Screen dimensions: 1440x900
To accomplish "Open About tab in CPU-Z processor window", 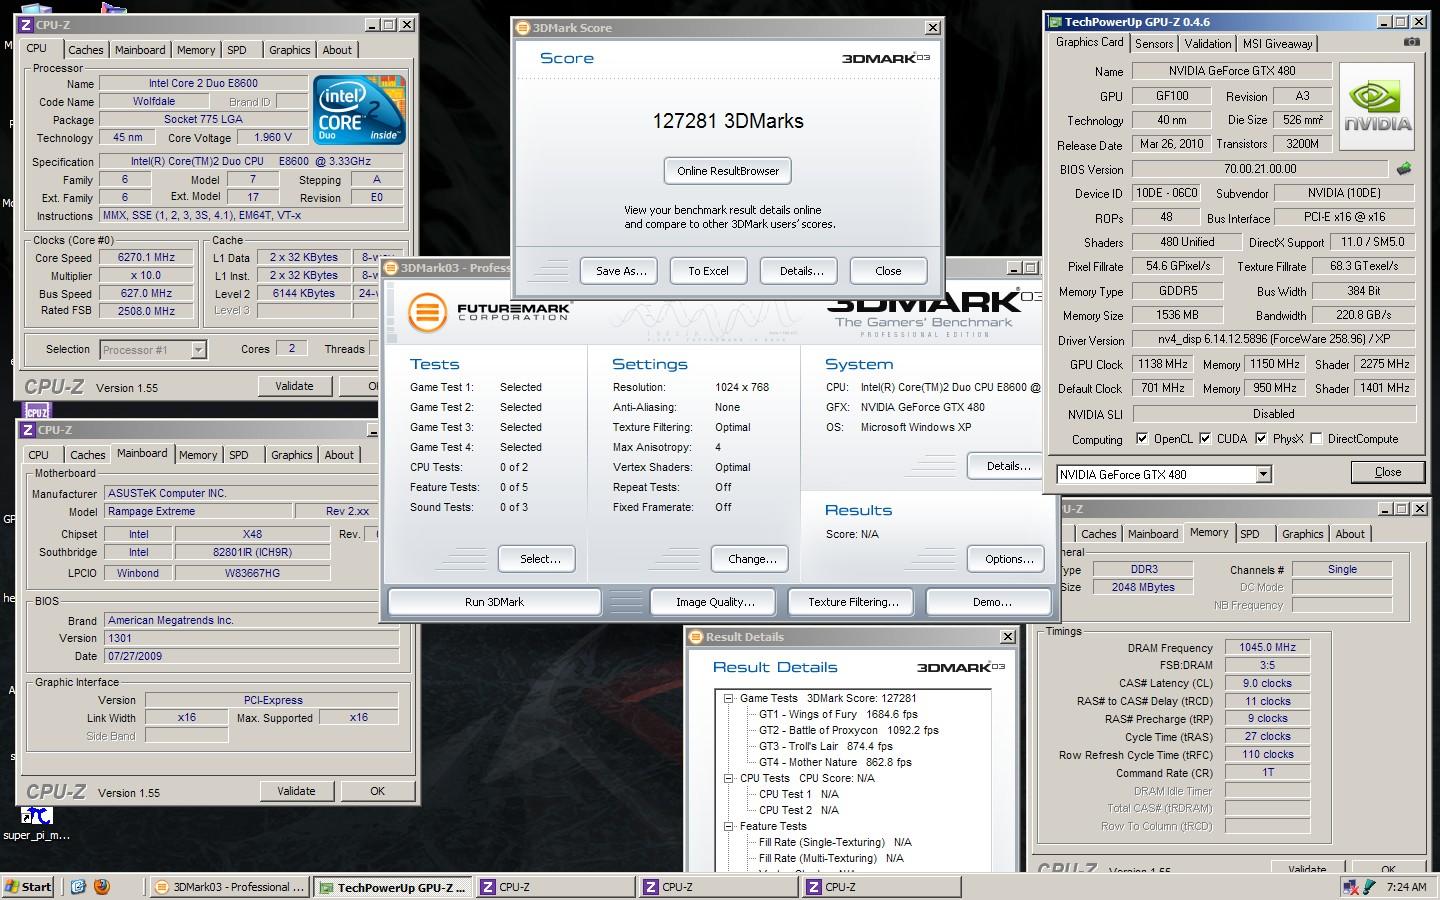I will 337,50.
